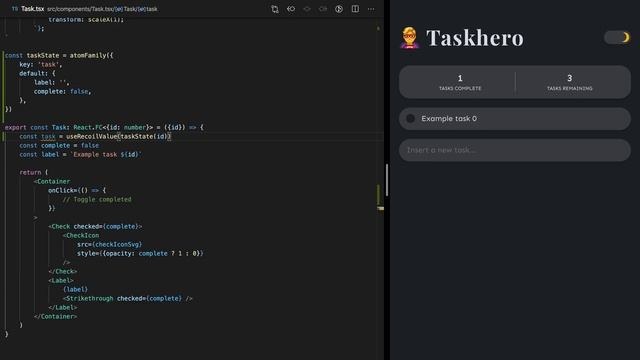The height and width of the screenshot is (360, 640).
Task: Check the circle for Example task 0
Action: coord(411,118)
